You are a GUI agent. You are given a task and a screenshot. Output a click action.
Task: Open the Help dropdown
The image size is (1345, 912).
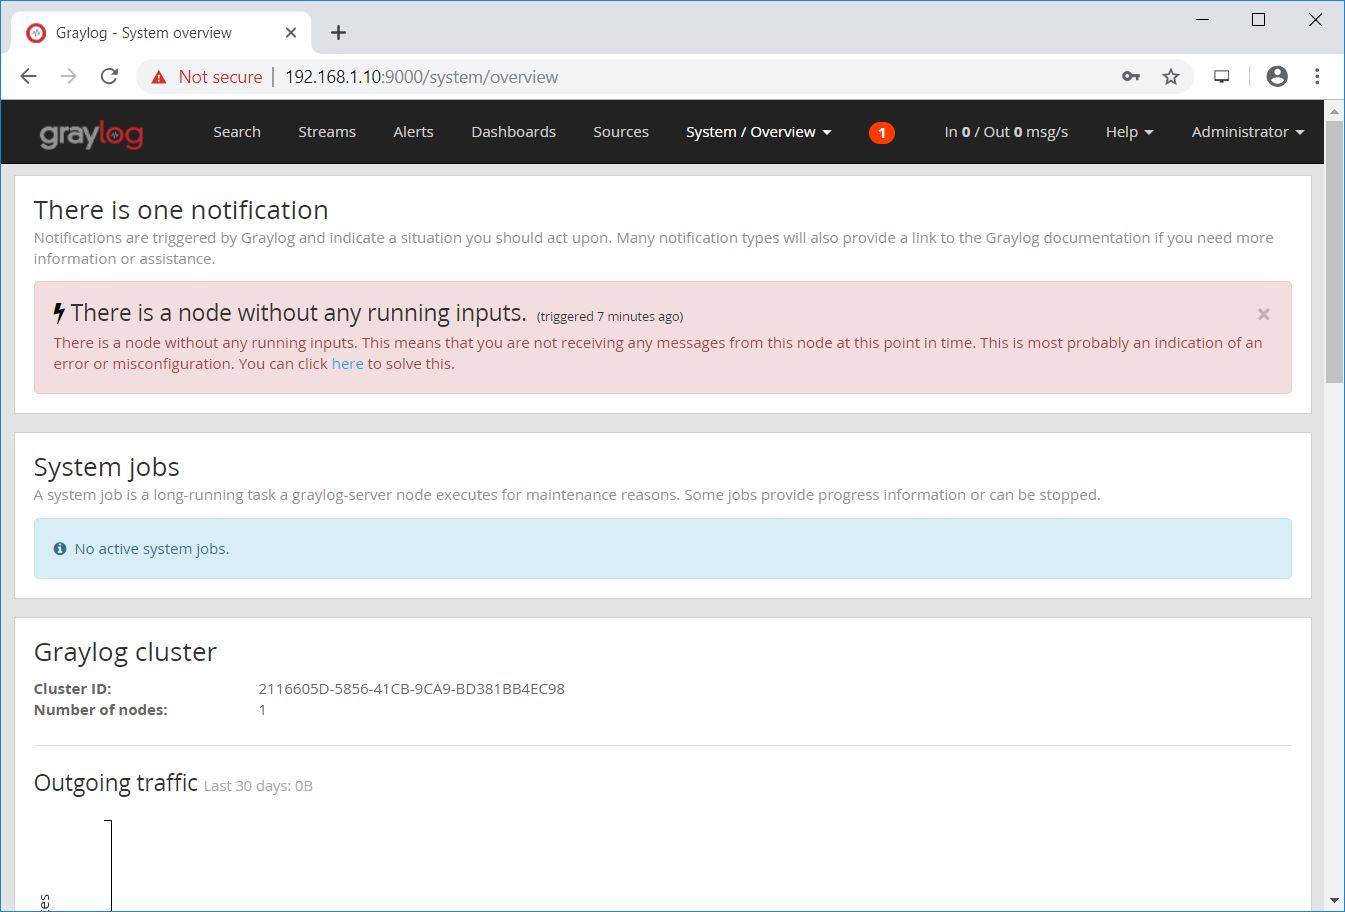tap(1128, 131)
